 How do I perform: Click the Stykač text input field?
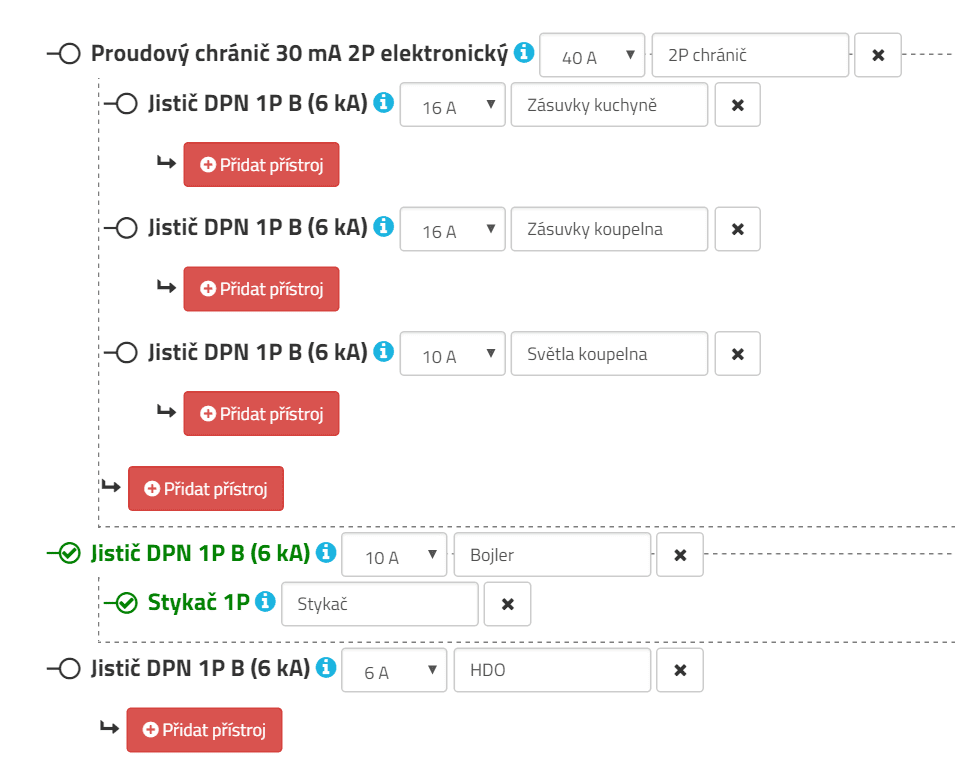379,604
